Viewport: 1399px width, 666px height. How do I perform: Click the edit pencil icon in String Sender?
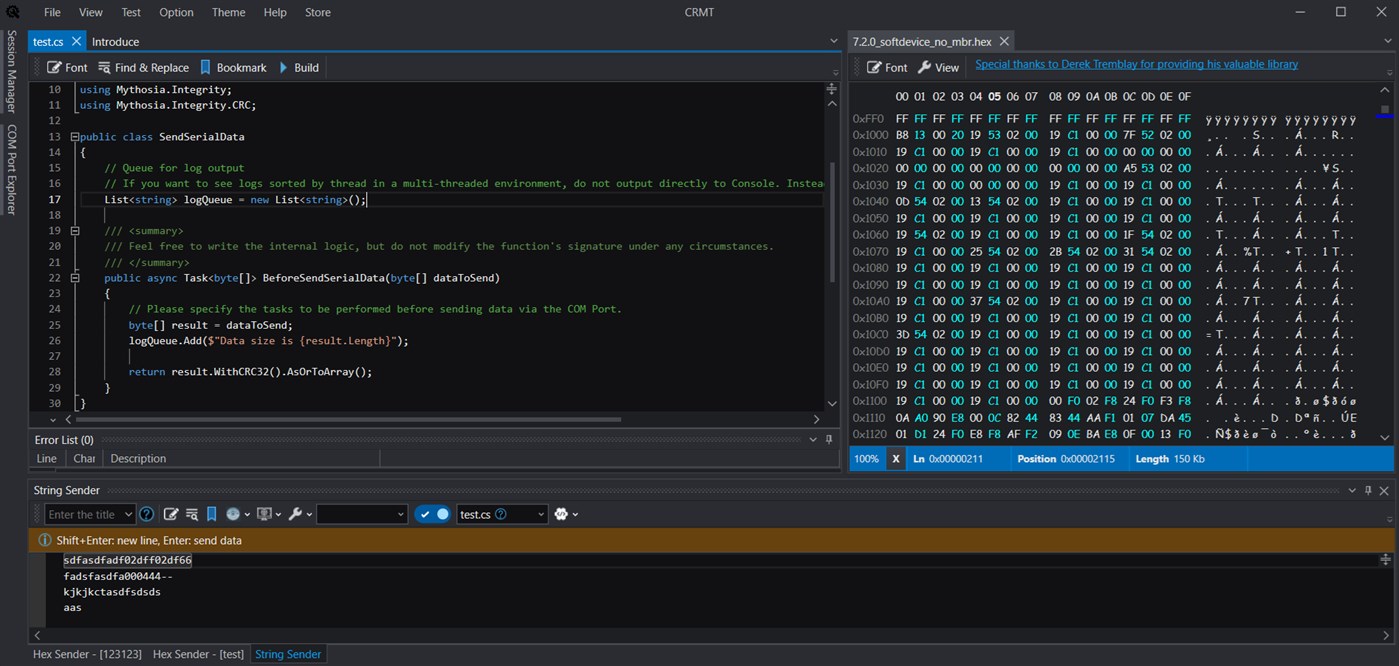(x=171, y=514)
